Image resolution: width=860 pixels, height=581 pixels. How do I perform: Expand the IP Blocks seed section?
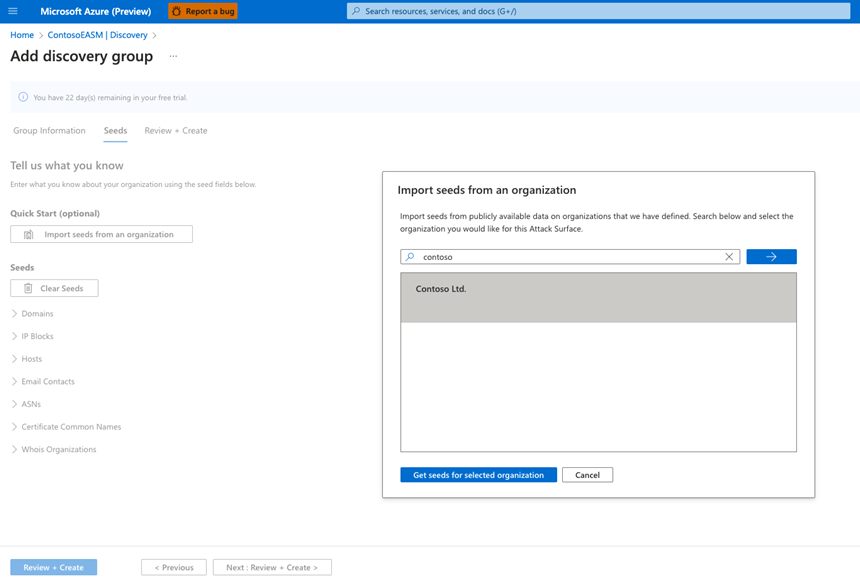pyautogui.click(x=14, y=336)
